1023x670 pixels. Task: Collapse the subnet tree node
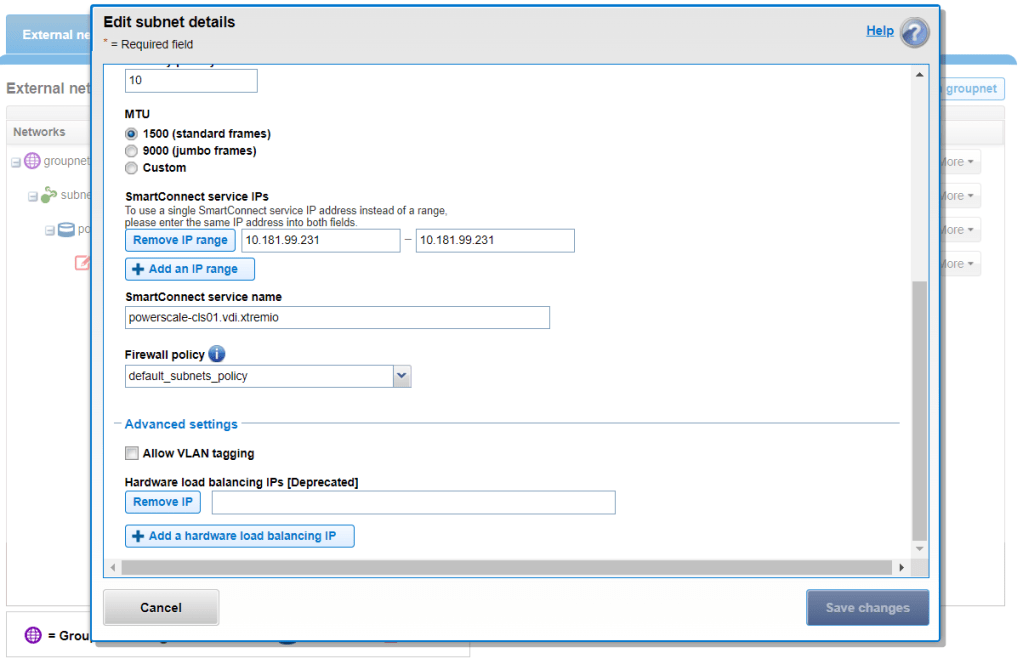[x=33, y=196]
